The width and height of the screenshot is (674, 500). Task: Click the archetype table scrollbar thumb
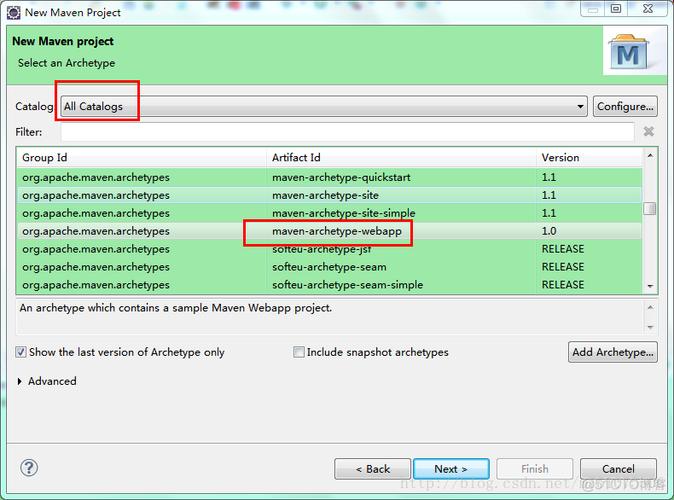(x=650, y=209)
